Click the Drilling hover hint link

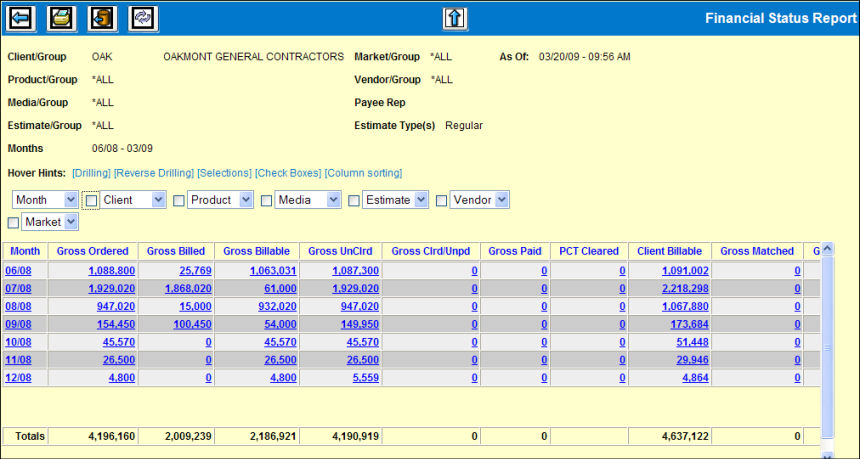coord(91,173)
